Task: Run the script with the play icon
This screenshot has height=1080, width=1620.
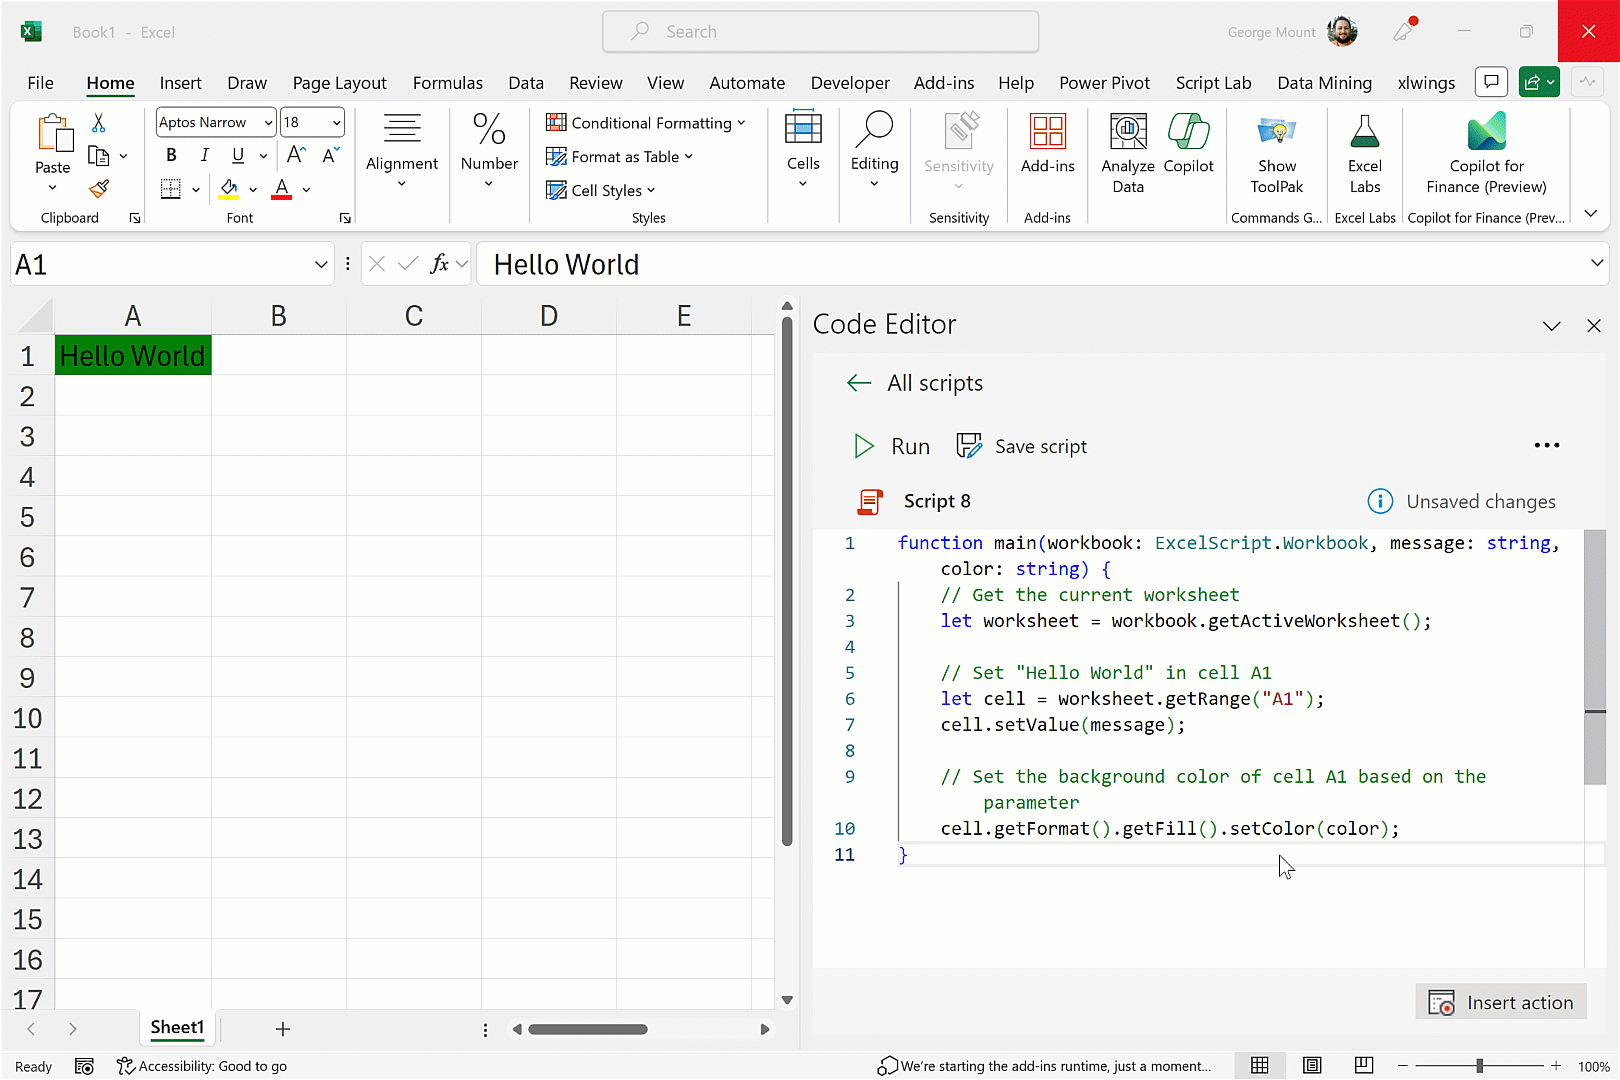Action: [x=863, y=446]
